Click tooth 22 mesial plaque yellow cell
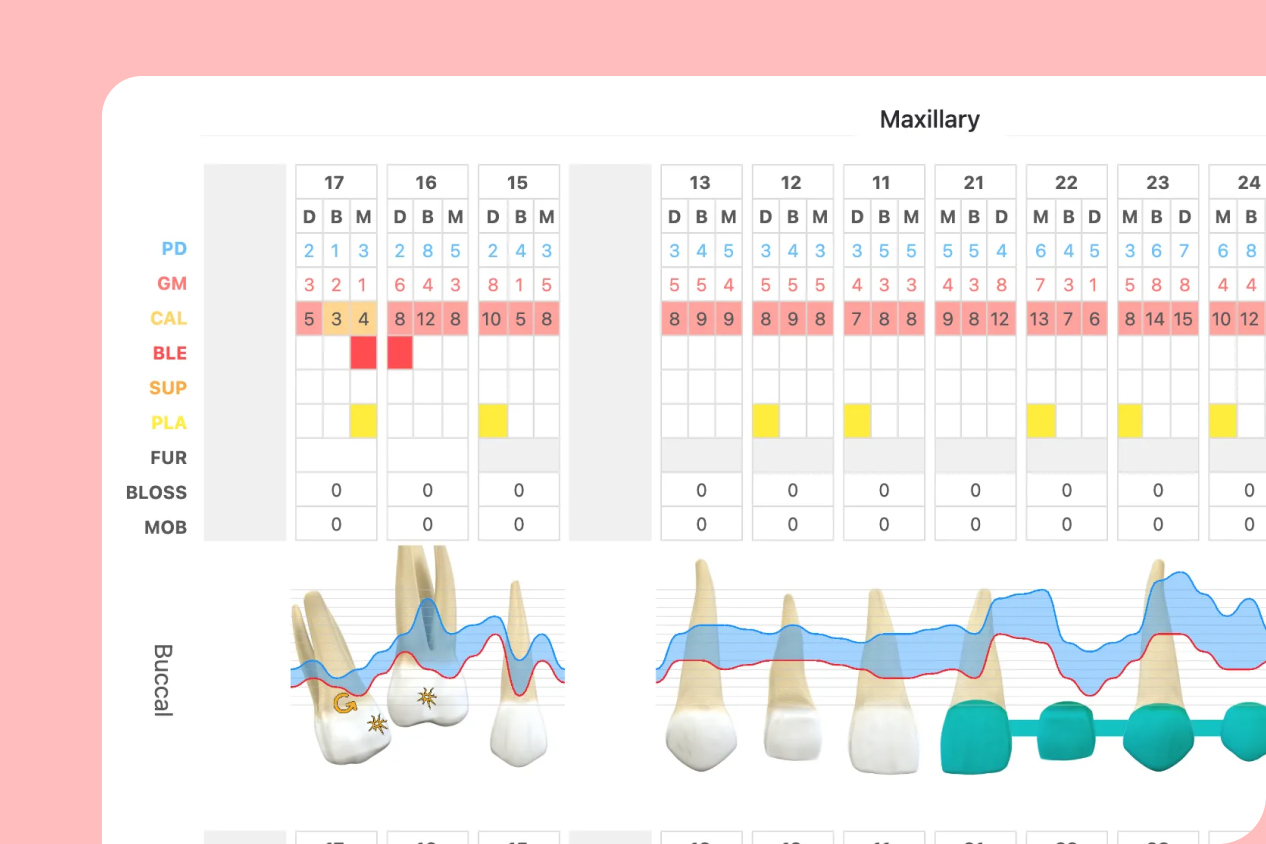Screen dimensions: 1266x844 (1041, 422)
